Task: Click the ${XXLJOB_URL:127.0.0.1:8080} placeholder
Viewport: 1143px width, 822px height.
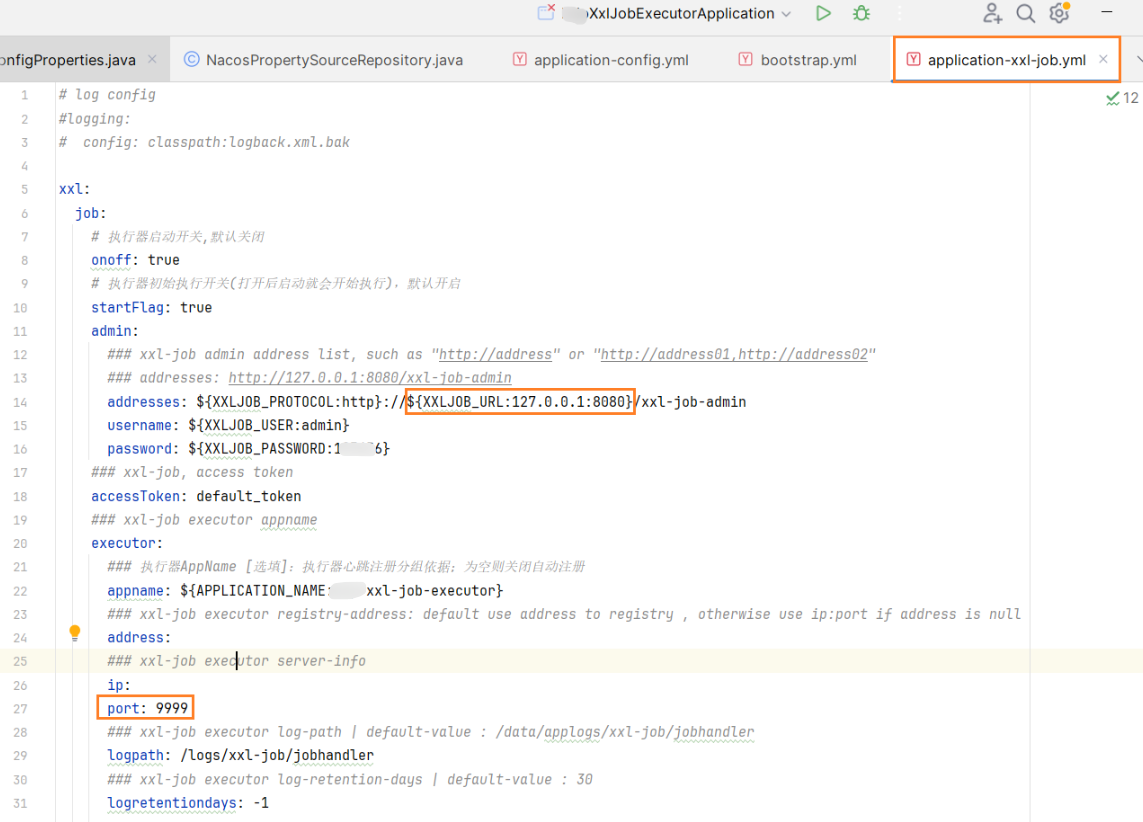Action: point(520,402)
